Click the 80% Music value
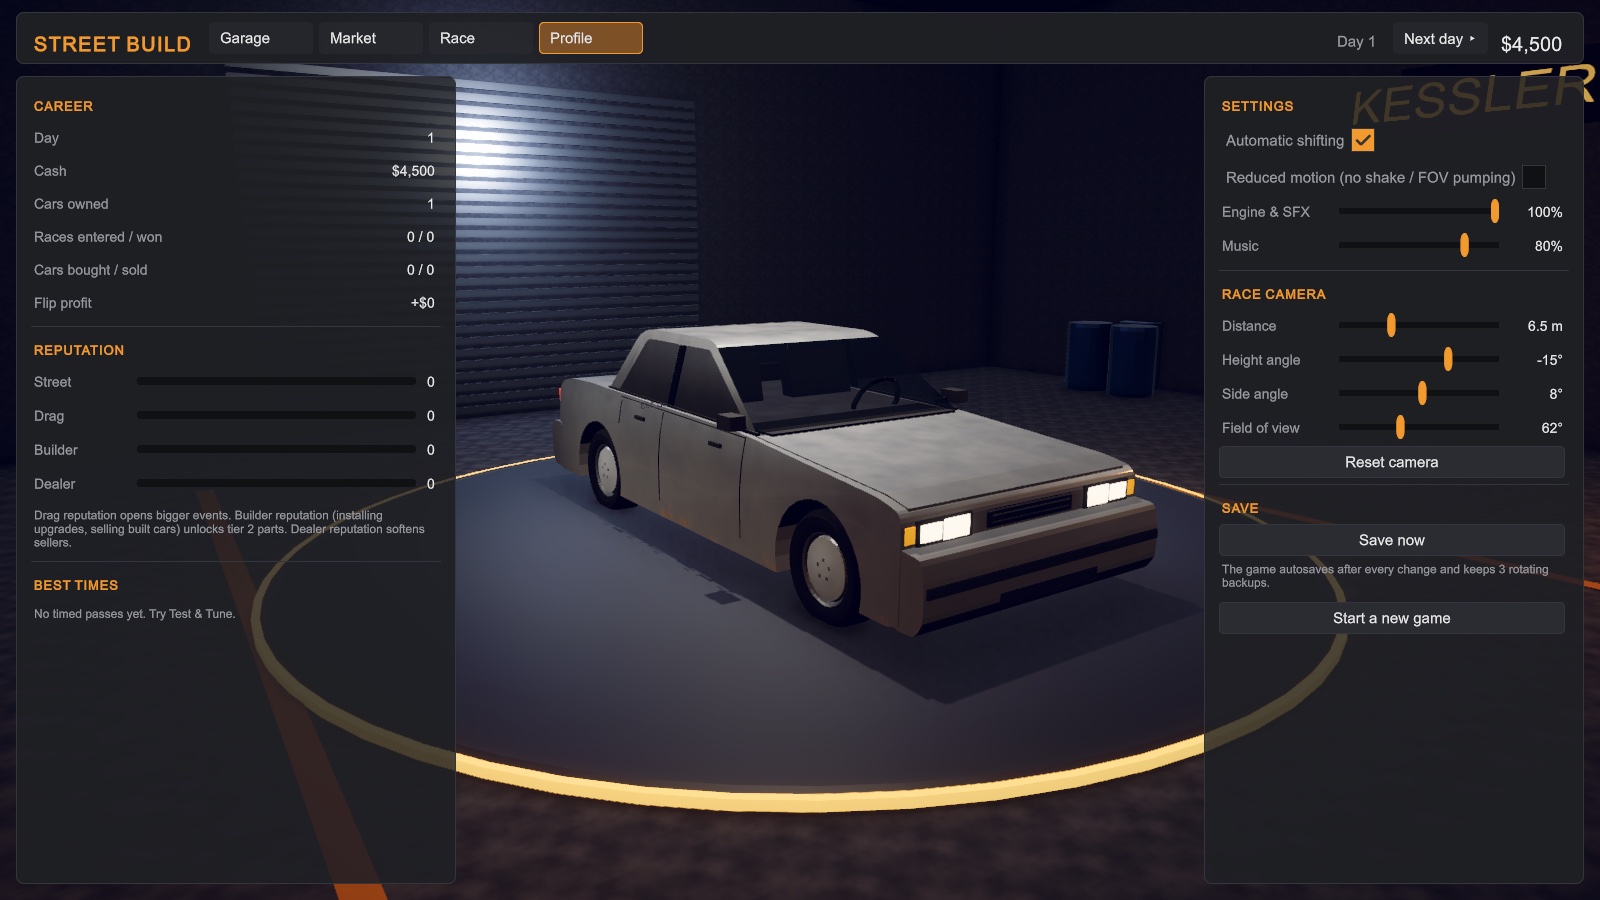Image resolution: width=1600 pixels, height=900 pixels. [1548, 246]
